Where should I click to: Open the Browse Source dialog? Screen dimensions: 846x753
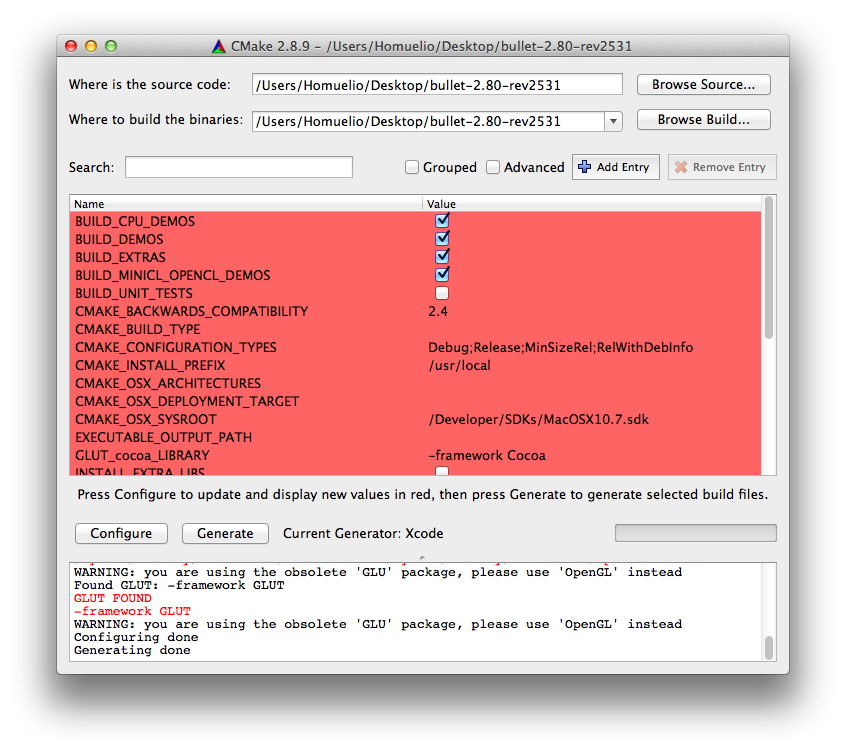tap(703, 85)
